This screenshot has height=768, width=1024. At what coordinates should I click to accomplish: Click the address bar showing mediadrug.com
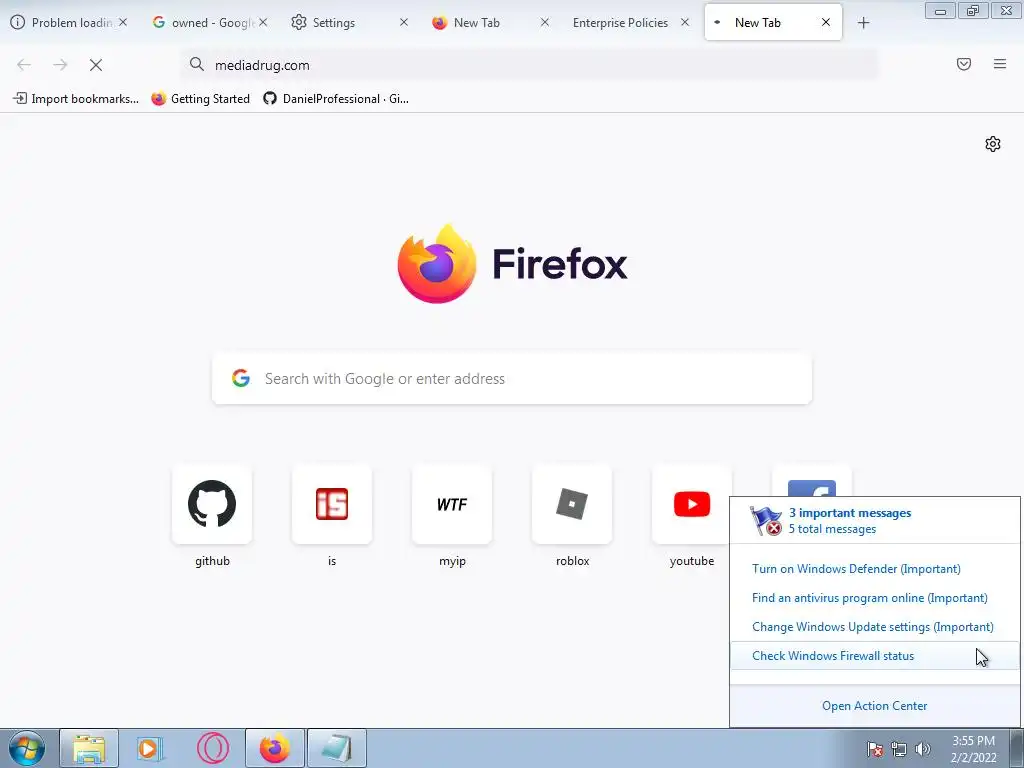point(529,65)
